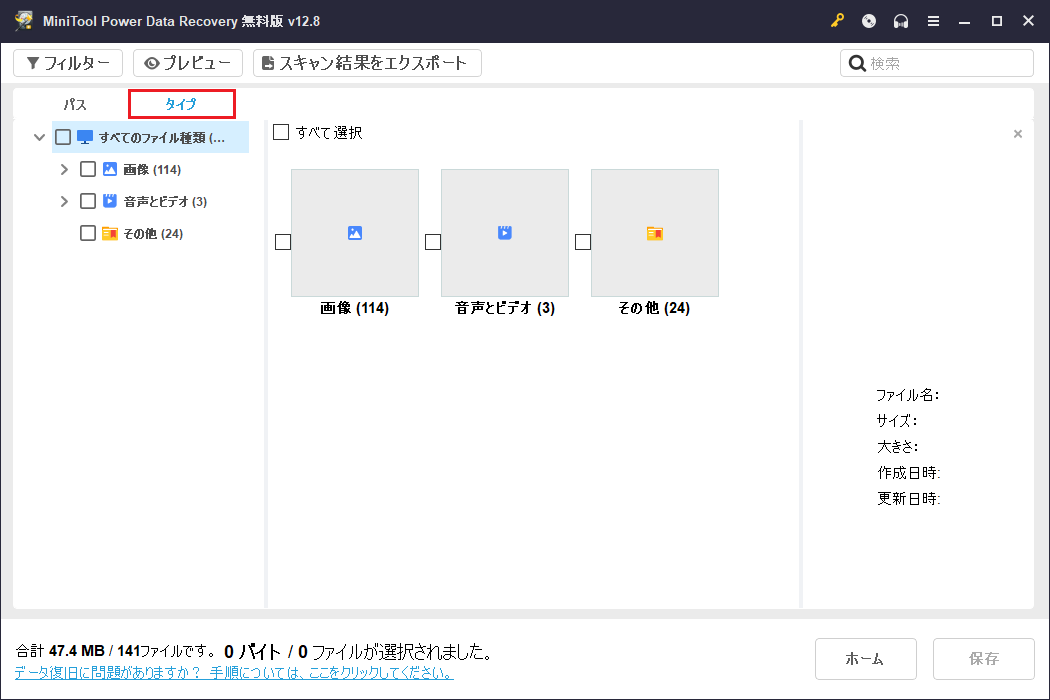The height and width of the screenshot is (700, 1050).
Task: Click the eye Preview icon
Action: pyautogui.click(x=152, y=62)
